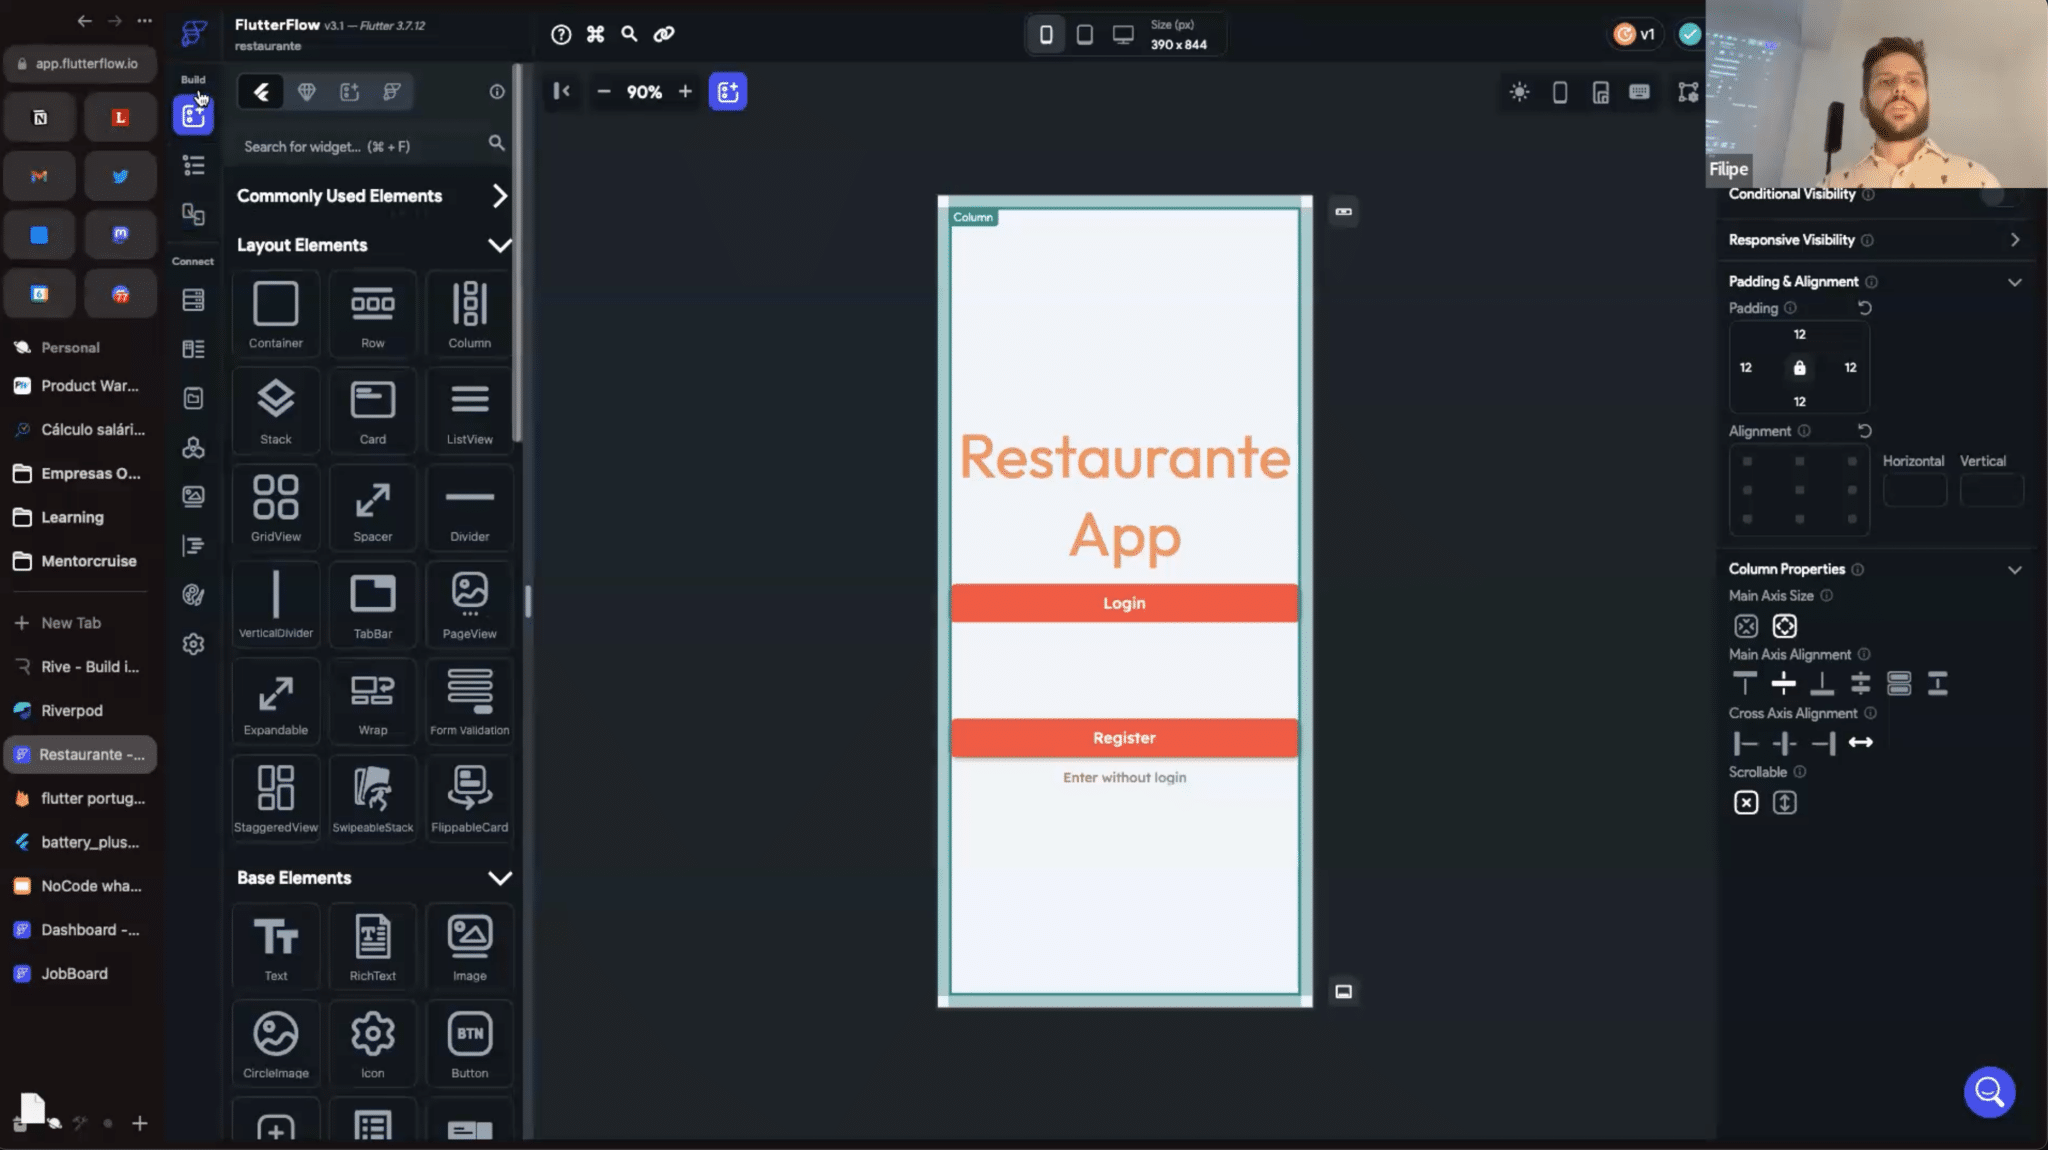
Task: Toggle Conditional Visibility switch
Action: click(1999, 194)
